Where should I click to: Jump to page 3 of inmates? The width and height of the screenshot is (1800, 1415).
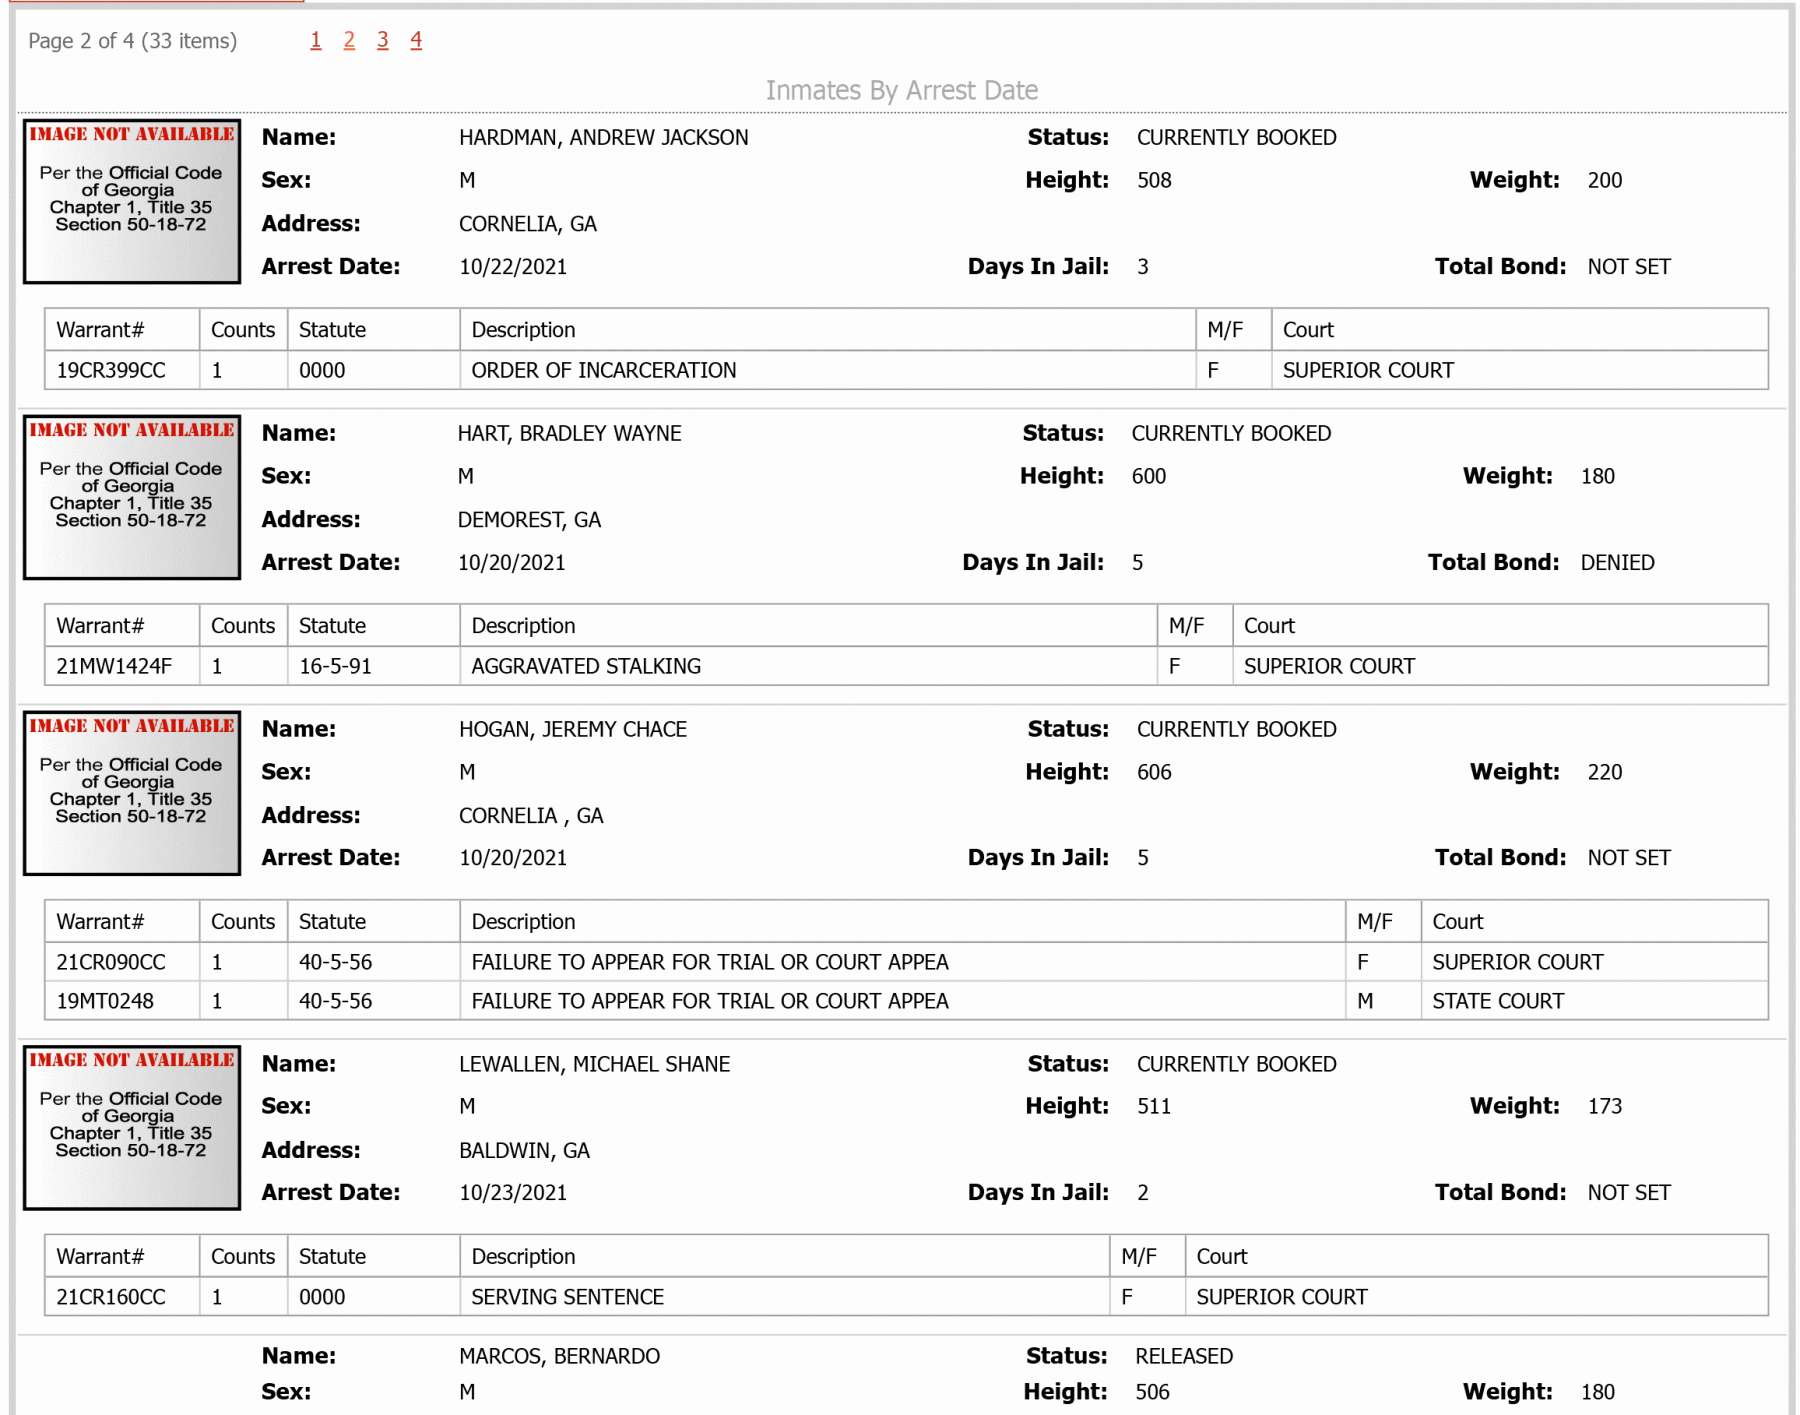coord(383,40)
